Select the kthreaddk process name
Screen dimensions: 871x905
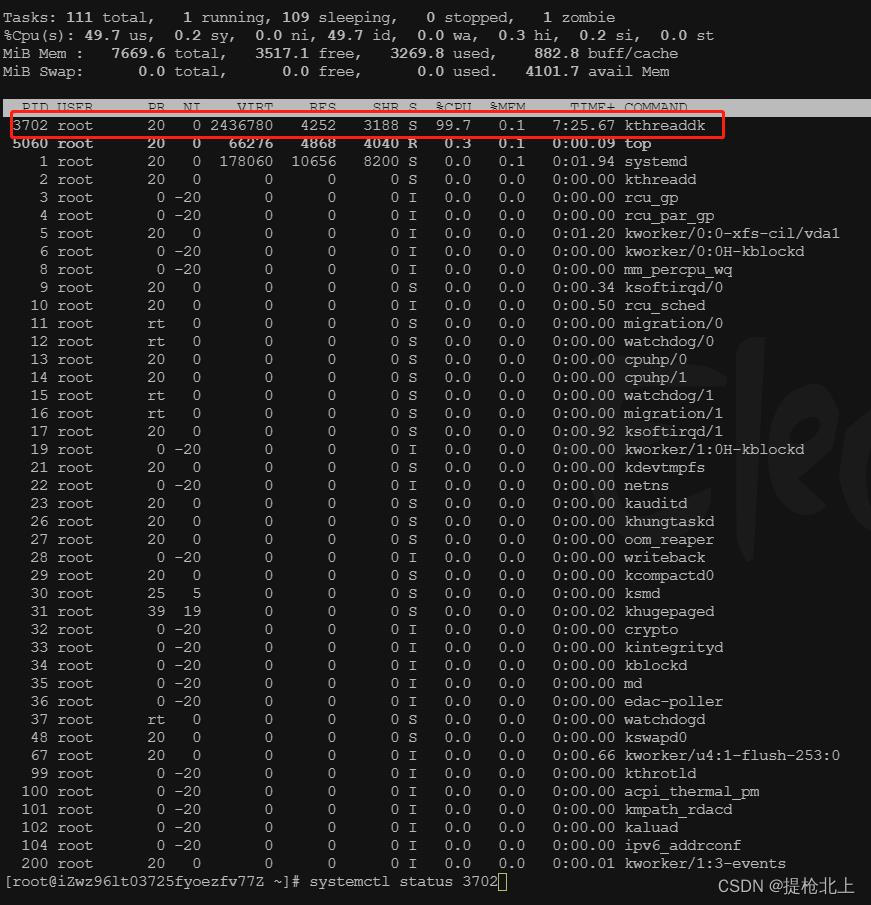[x=664, y=125]
